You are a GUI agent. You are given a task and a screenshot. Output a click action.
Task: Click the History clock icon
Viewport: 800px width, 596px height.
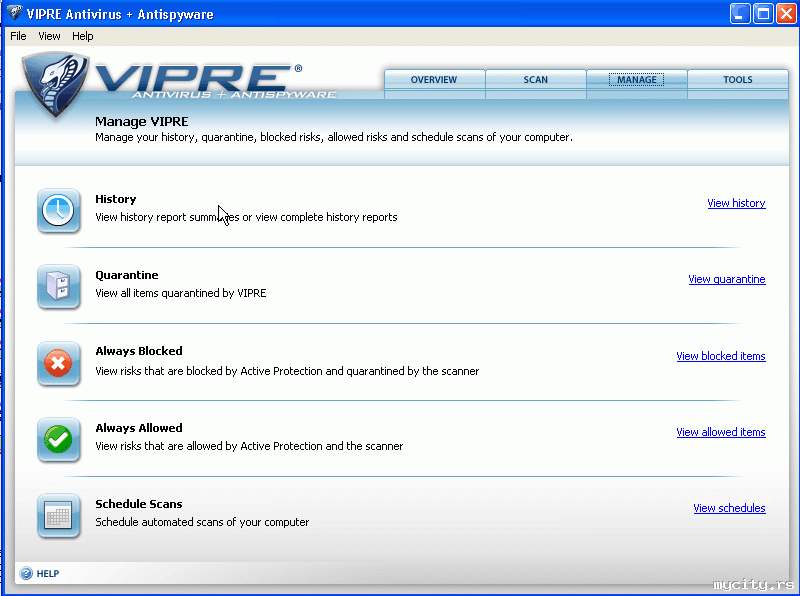59,210
